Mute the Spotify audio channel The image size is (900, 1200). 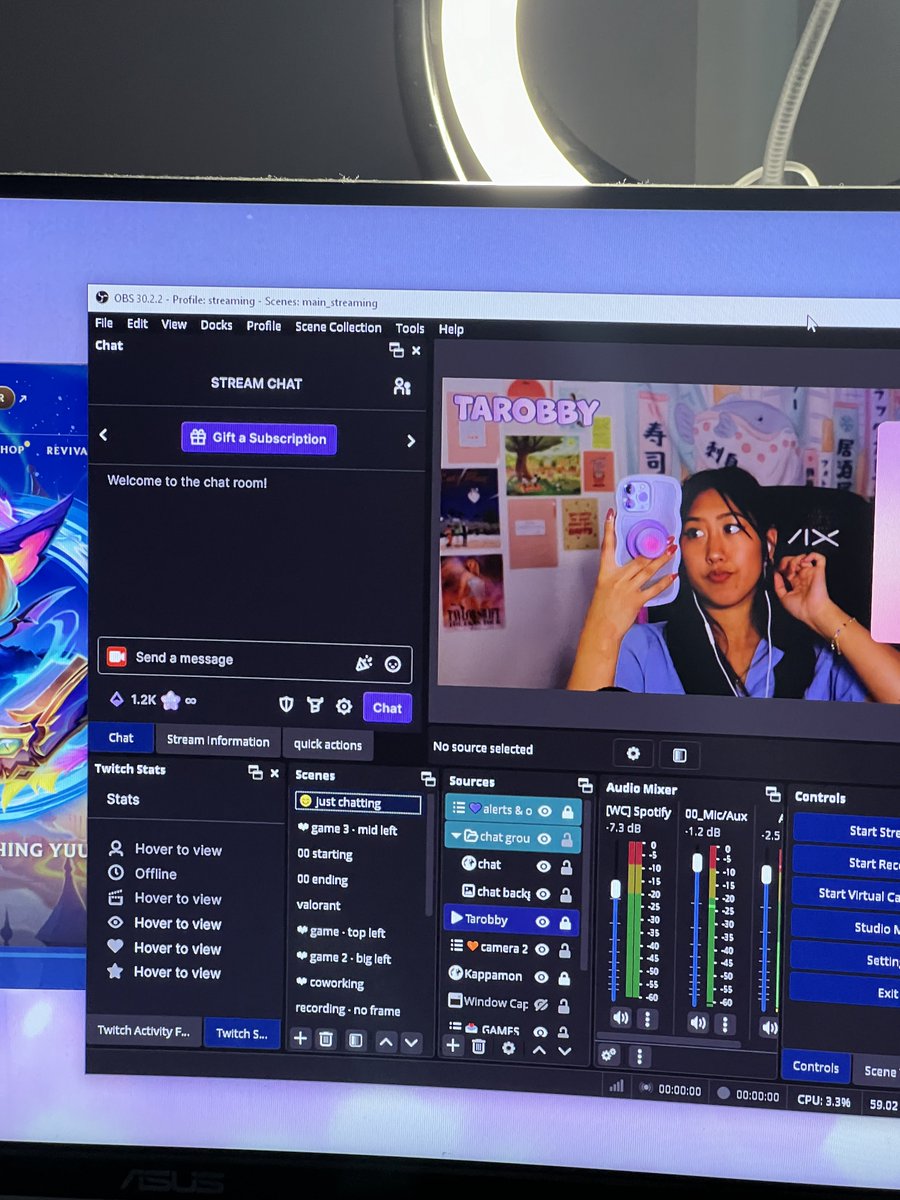[x=620, y=1018]
